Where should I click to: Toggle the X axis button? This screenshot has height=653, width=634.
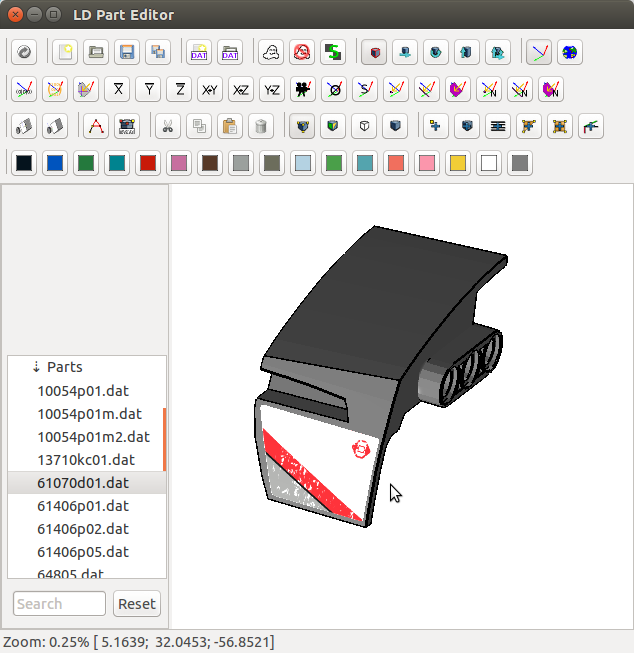pos(118,89)
